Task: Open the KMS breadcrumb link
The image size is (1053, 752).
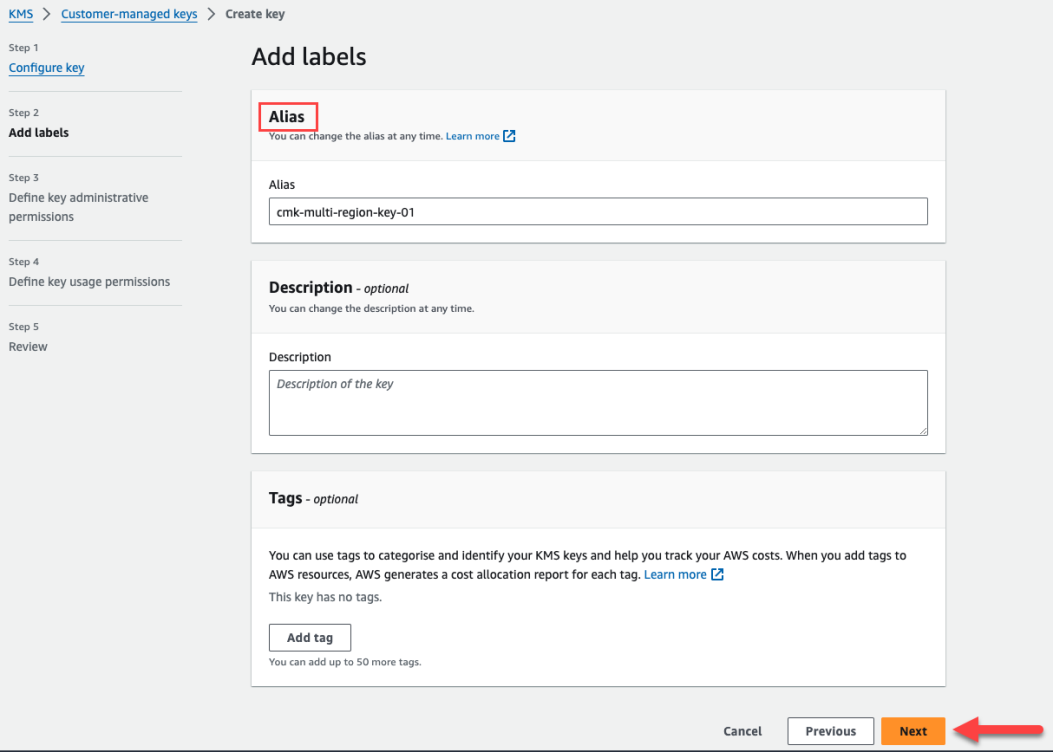Action: [21, 14]
